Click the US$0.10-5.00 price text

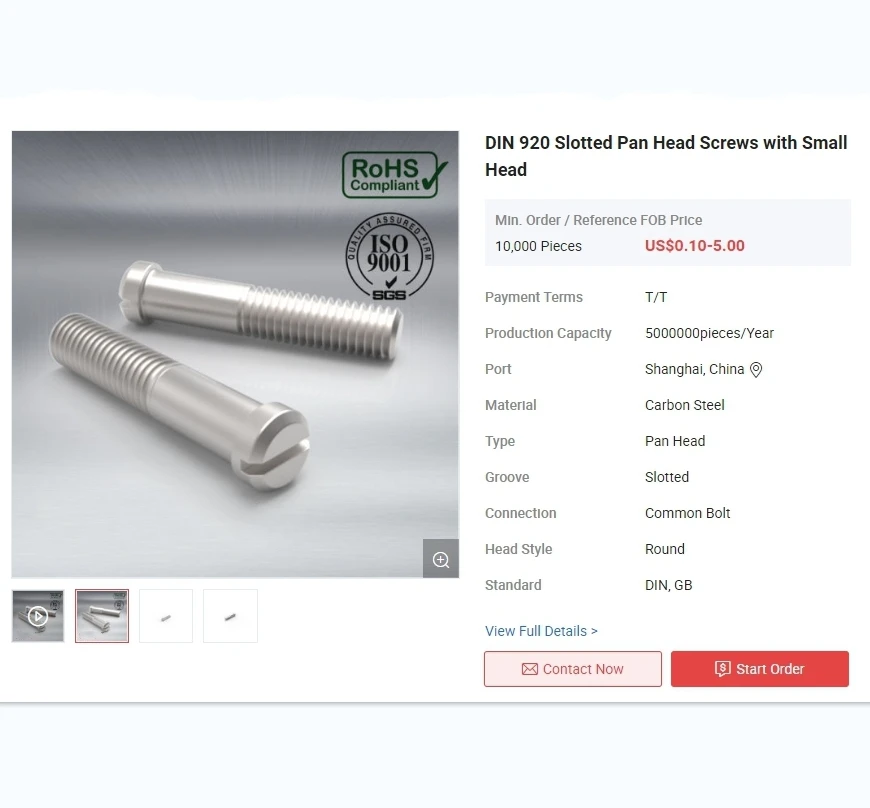coord(695,246)
